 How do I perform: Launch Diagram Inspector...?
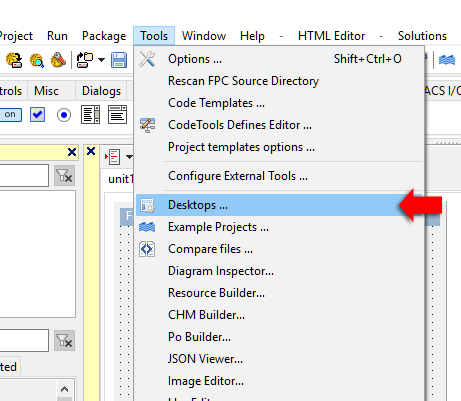coord(279,271)
